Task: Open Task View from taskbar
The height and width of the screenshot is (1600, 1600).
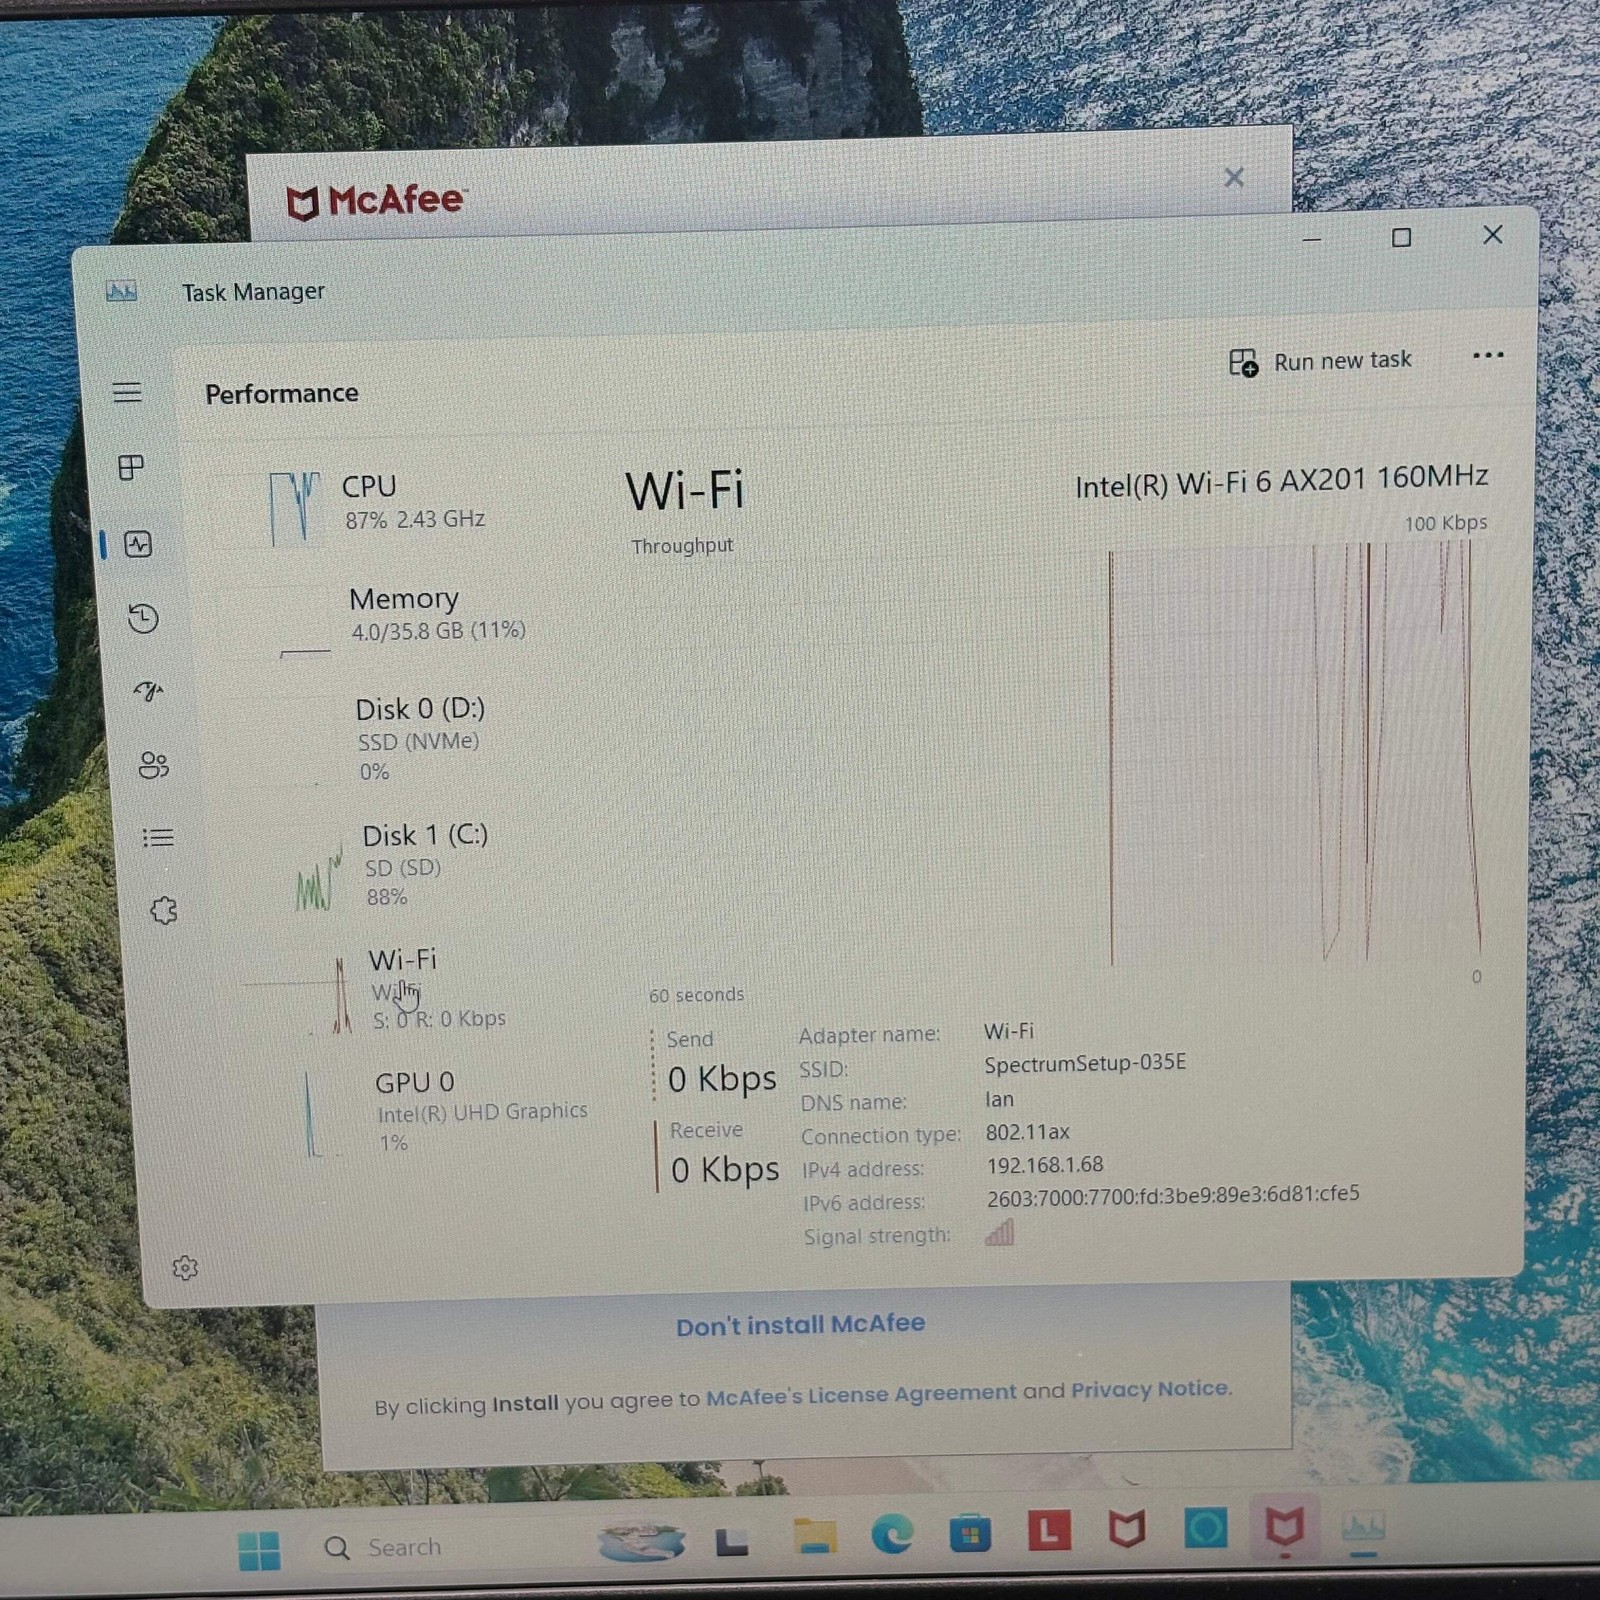Action: pyautogui.click(x=732, y=1541)
